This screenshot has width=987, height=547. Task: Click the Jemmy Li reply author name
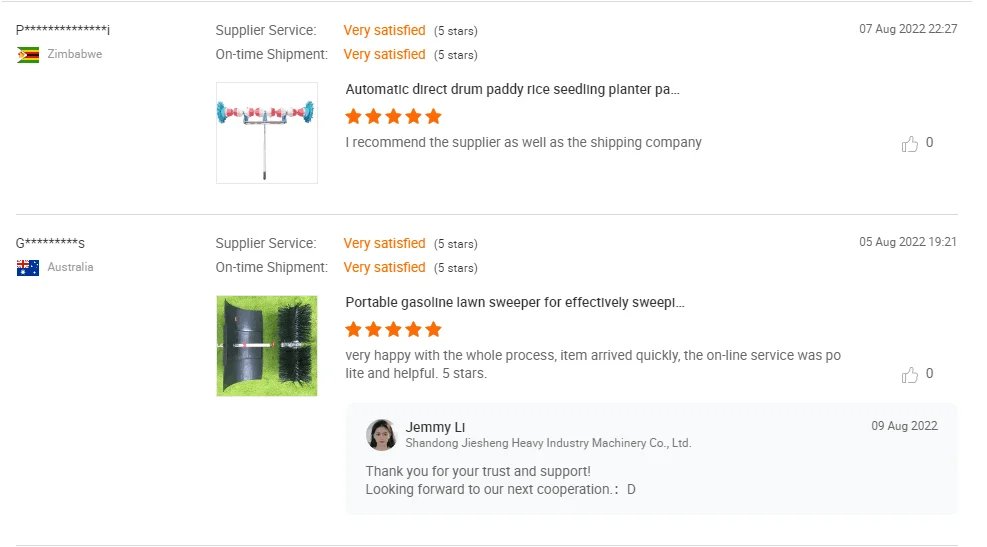tap(435, 427)
